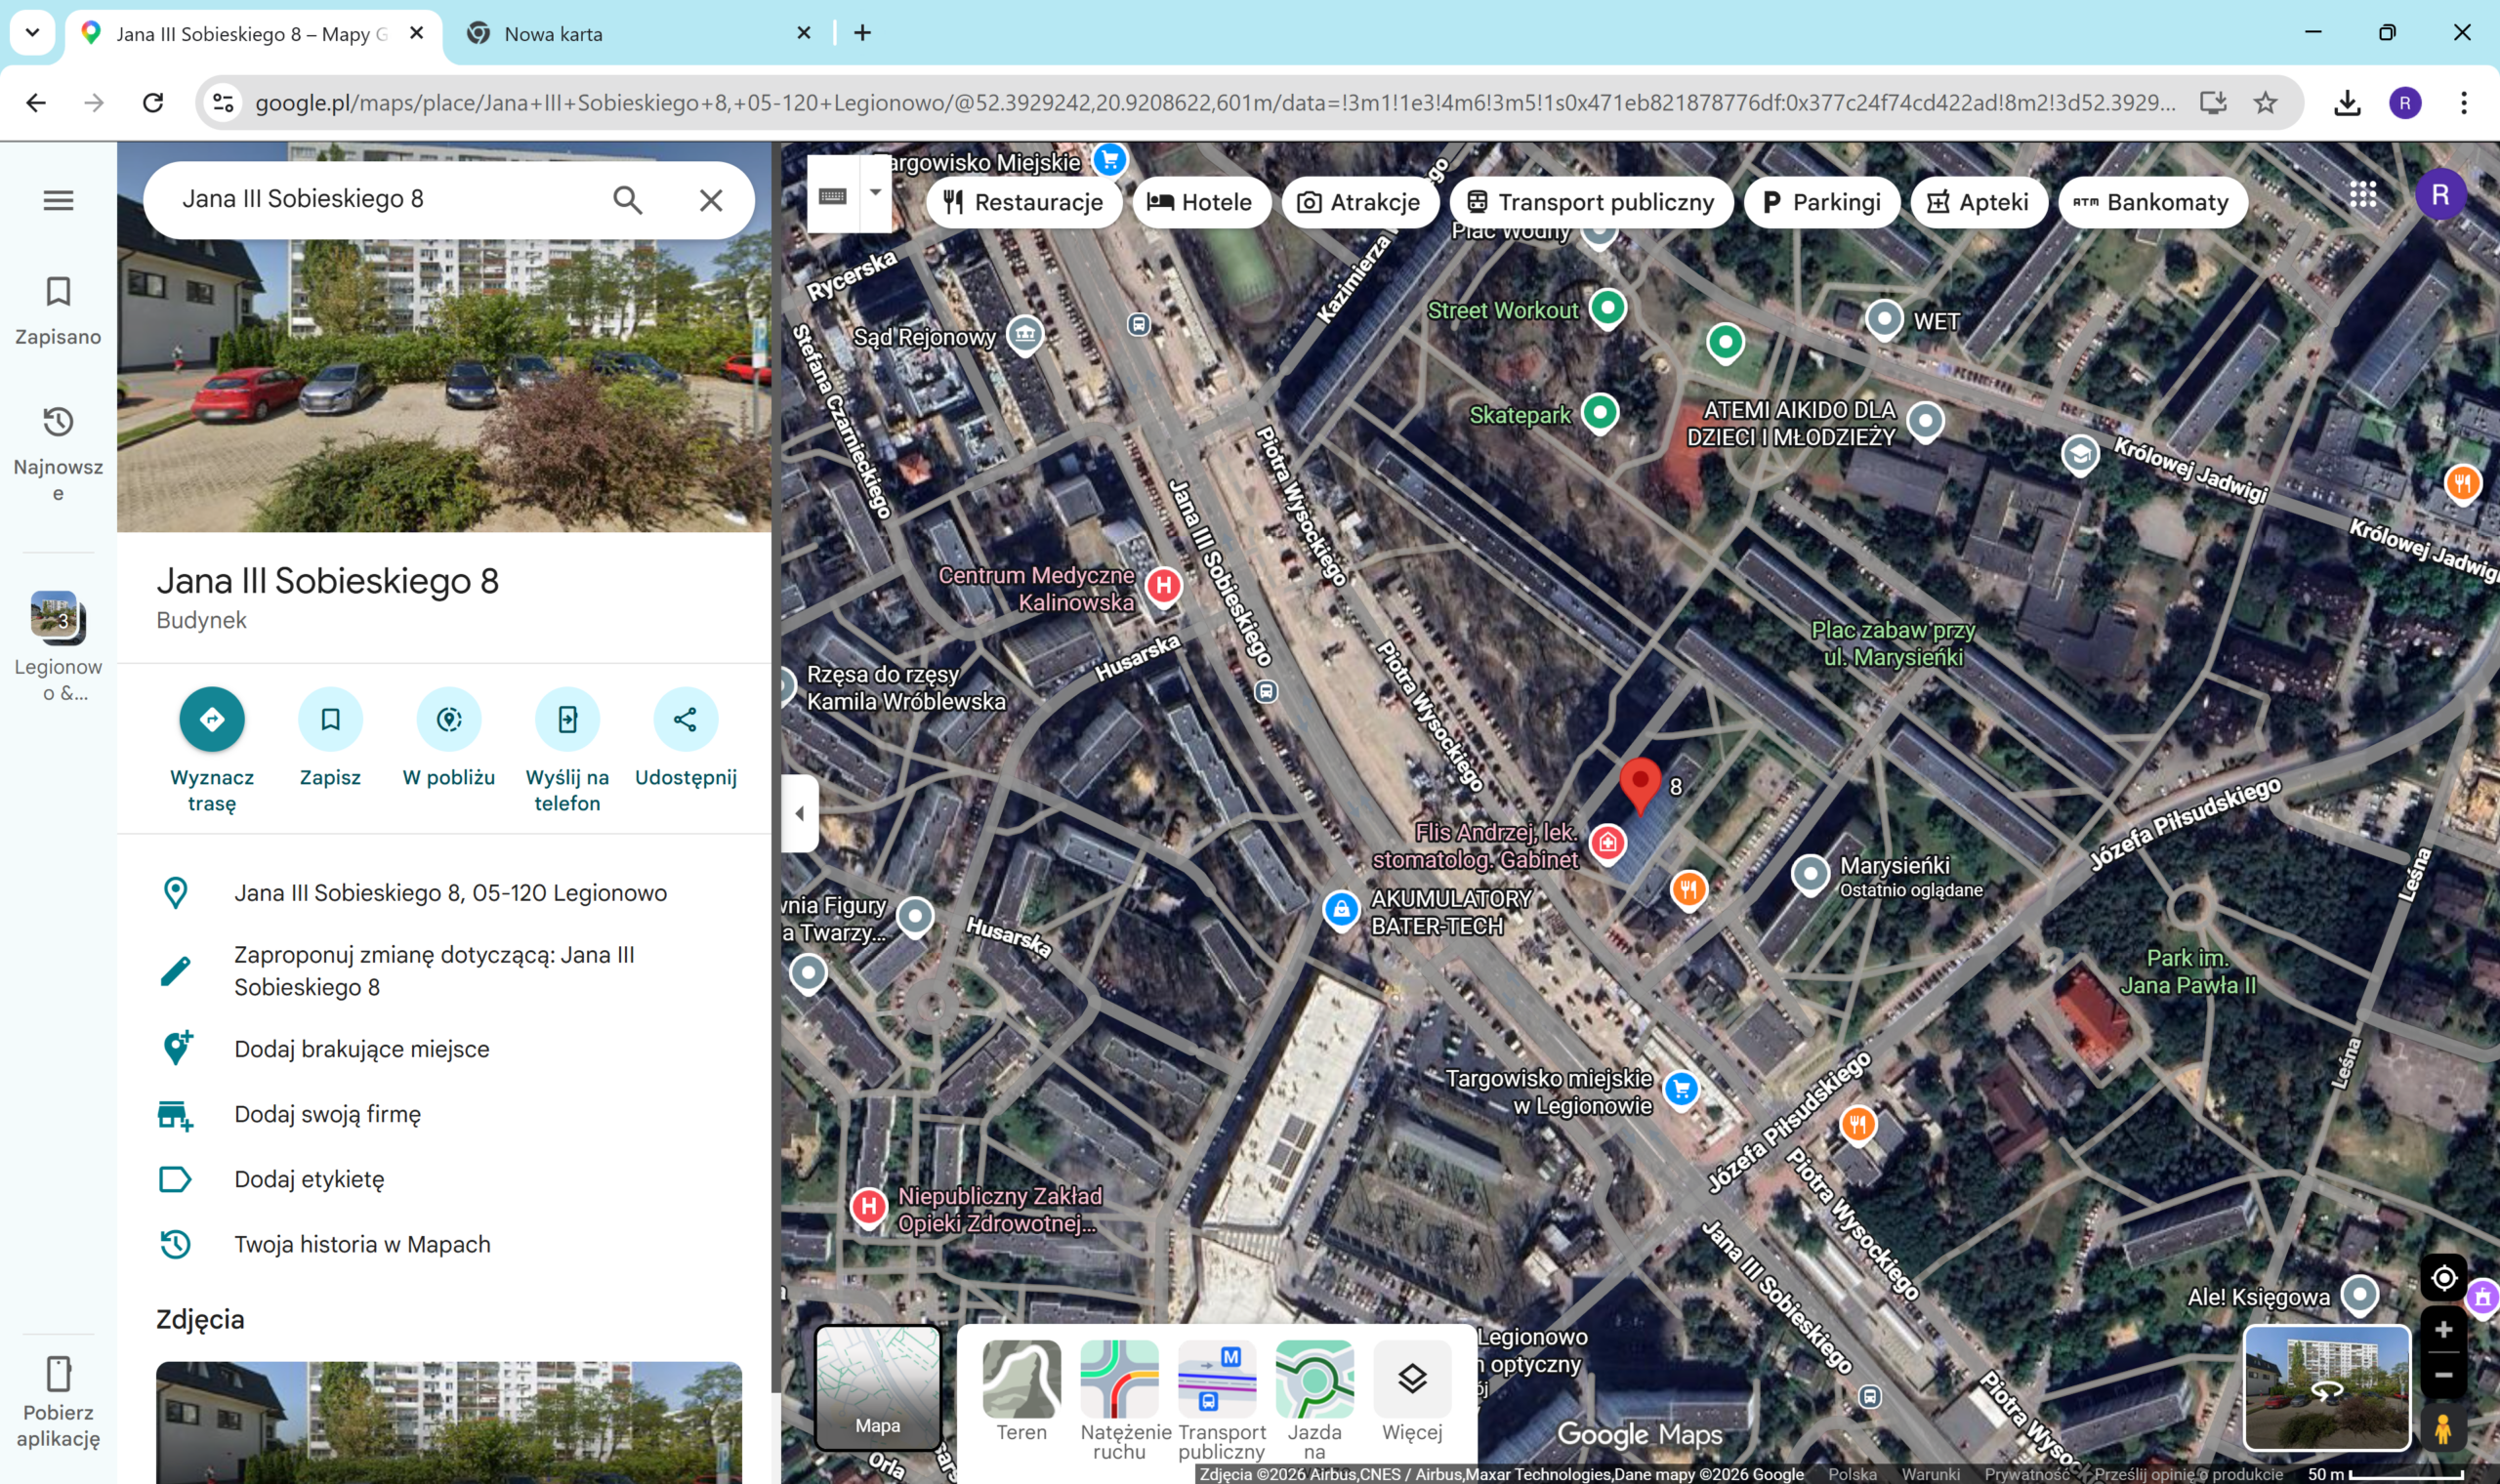The image size is (2500, 1484).
Task: Click the Wyznacz trasę directions icon
Action: tap(212, 719)
